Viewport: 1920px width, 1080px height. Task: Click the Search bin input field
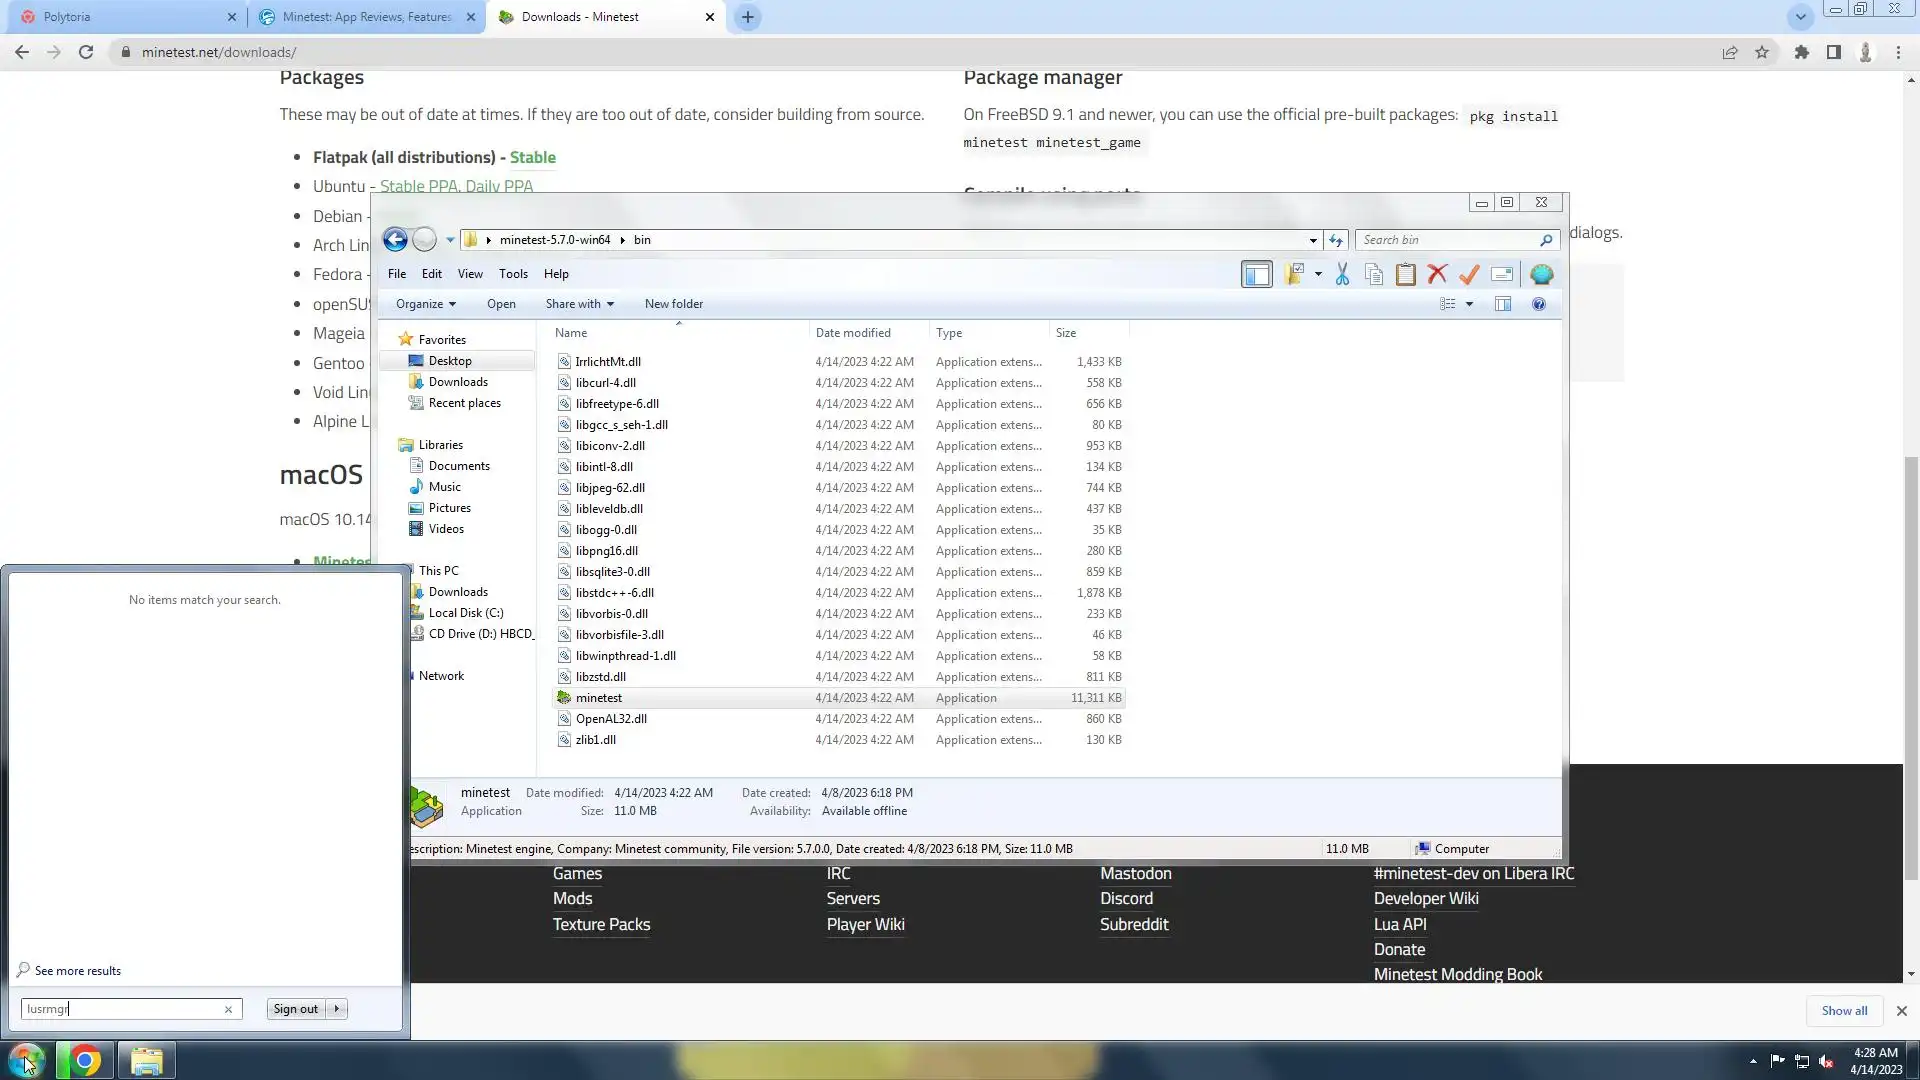[x=1447, y=240]
